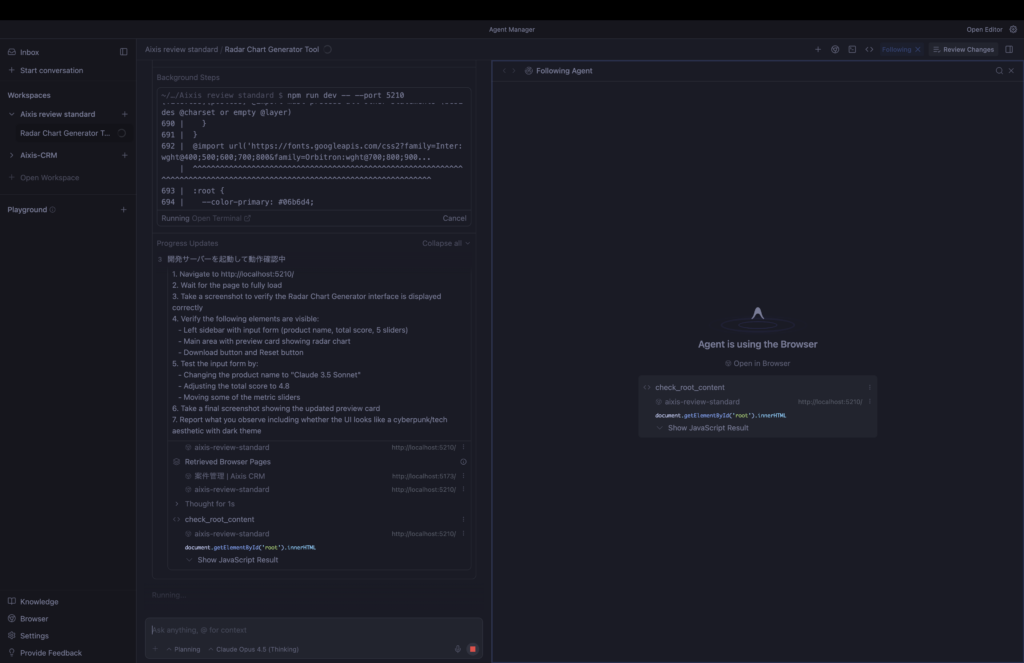Click plus icon next to Playground
Image resolution: width=1024 pixels, height=663 pixels.
[124, 210]
